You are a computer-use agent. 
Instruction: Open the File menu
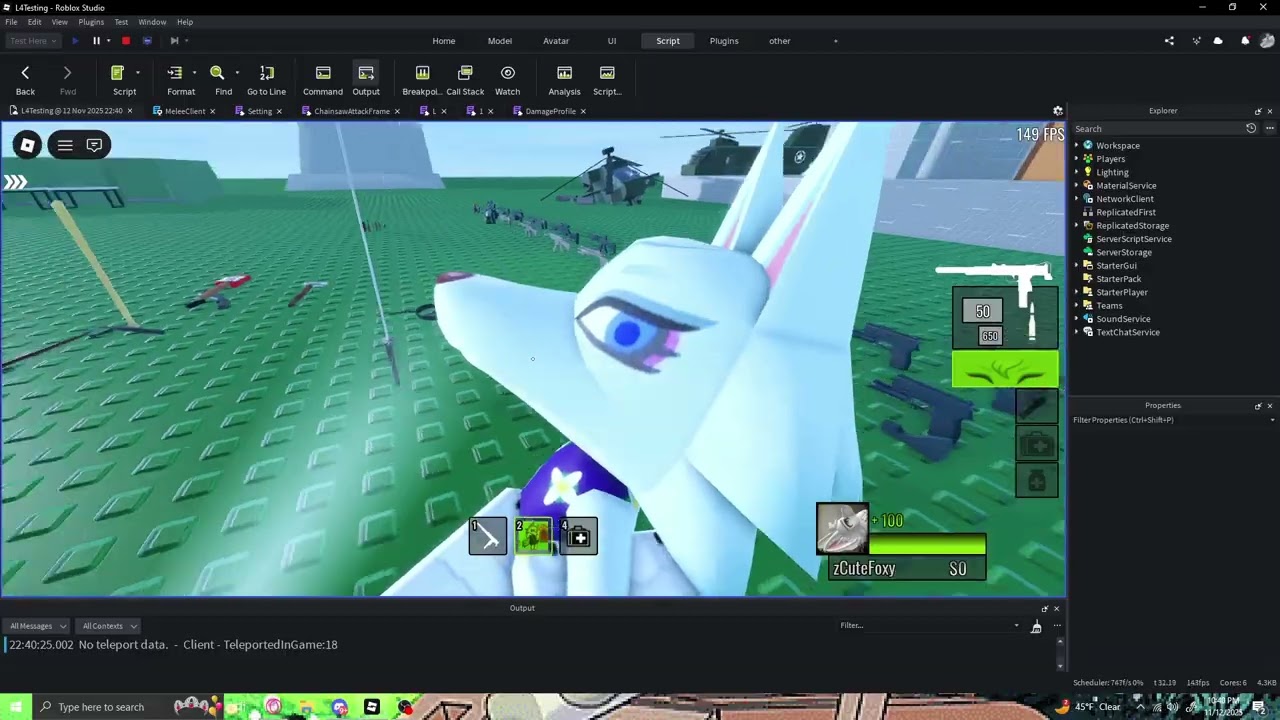(x=11, y=22)
